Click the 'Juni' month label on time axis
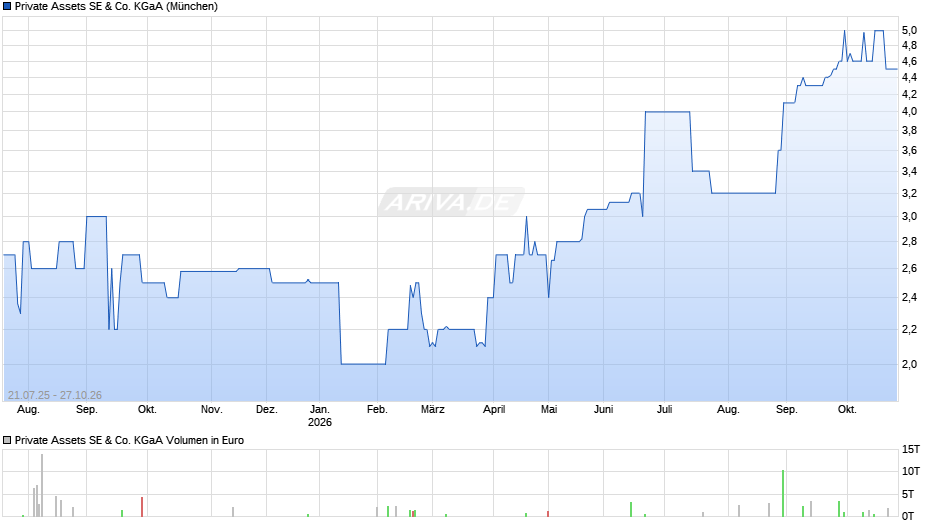Screen dimensions: 940x526 click(604, 410)
